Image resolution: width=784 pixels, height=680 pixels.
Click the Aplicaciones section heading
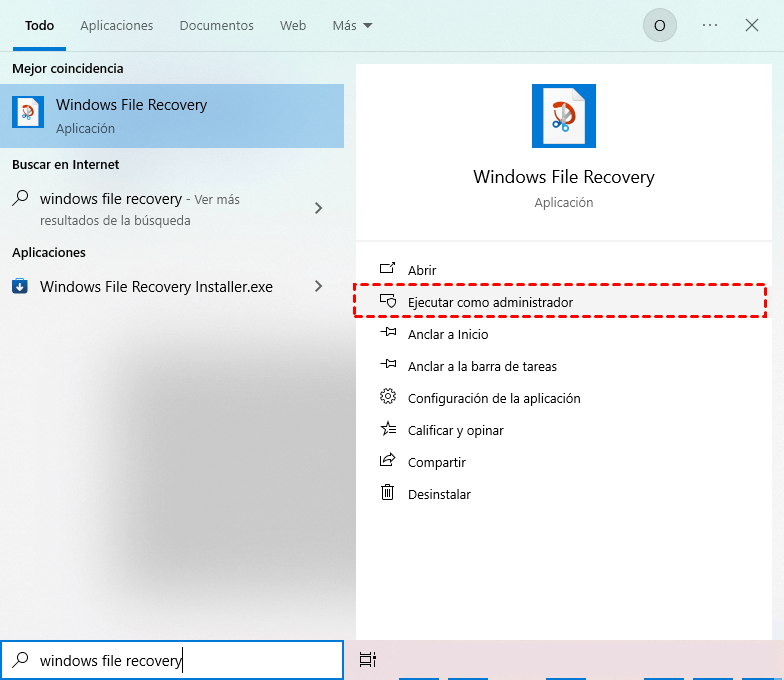point(49,252)
